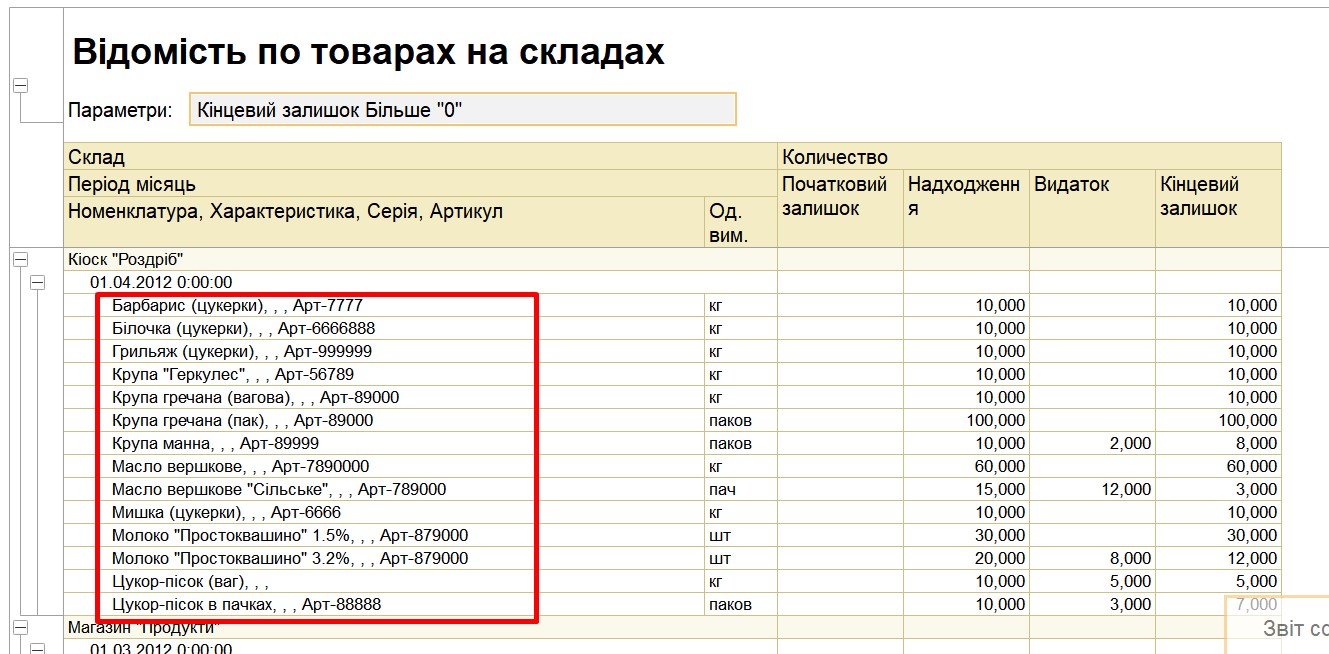This screenshot has height=654, width=1329.
Task: Click Кінцевий залишок 100,000 for Крупа гречана (пак)
Action: point(1218,421)
